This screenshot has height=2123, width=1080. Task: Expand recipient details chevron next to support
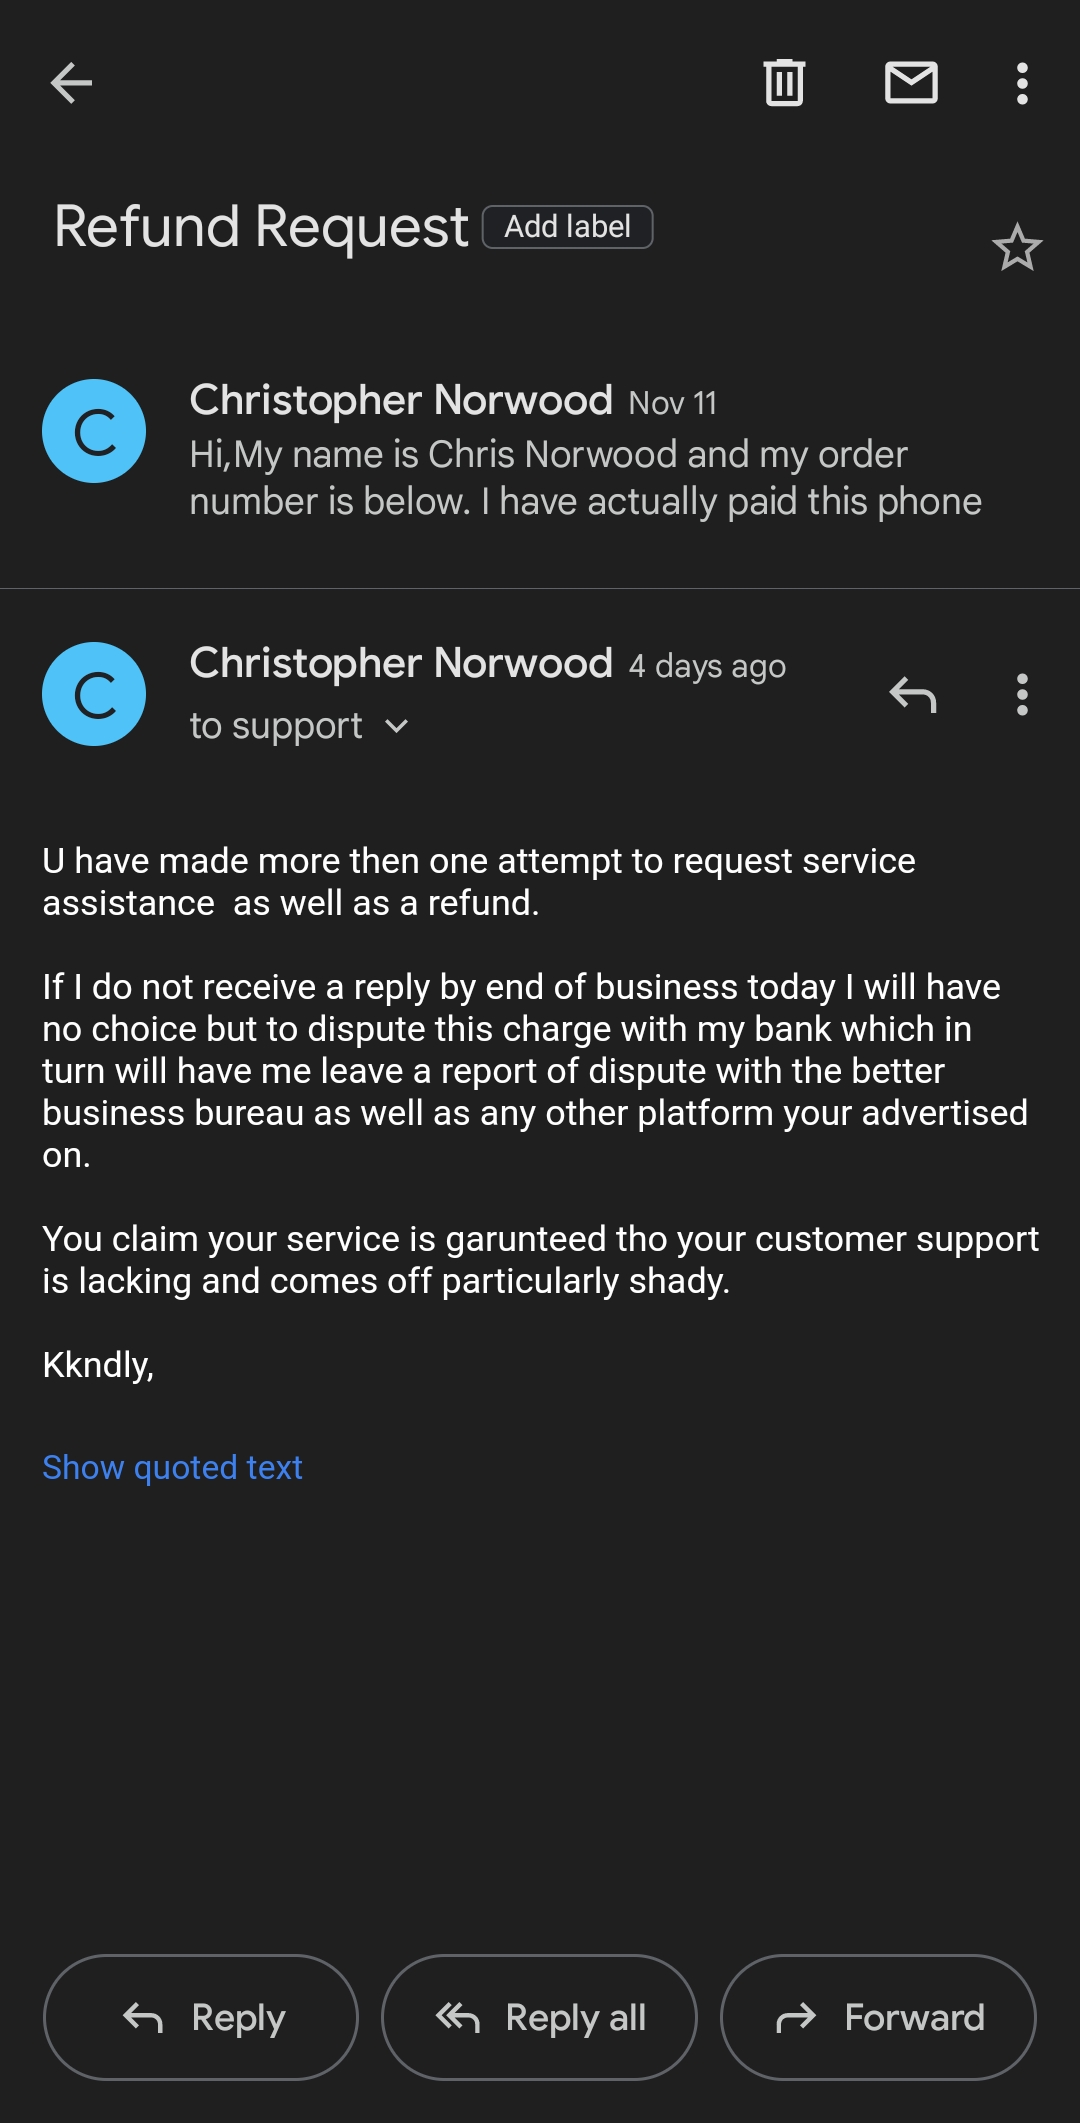[x=397, y=726]
